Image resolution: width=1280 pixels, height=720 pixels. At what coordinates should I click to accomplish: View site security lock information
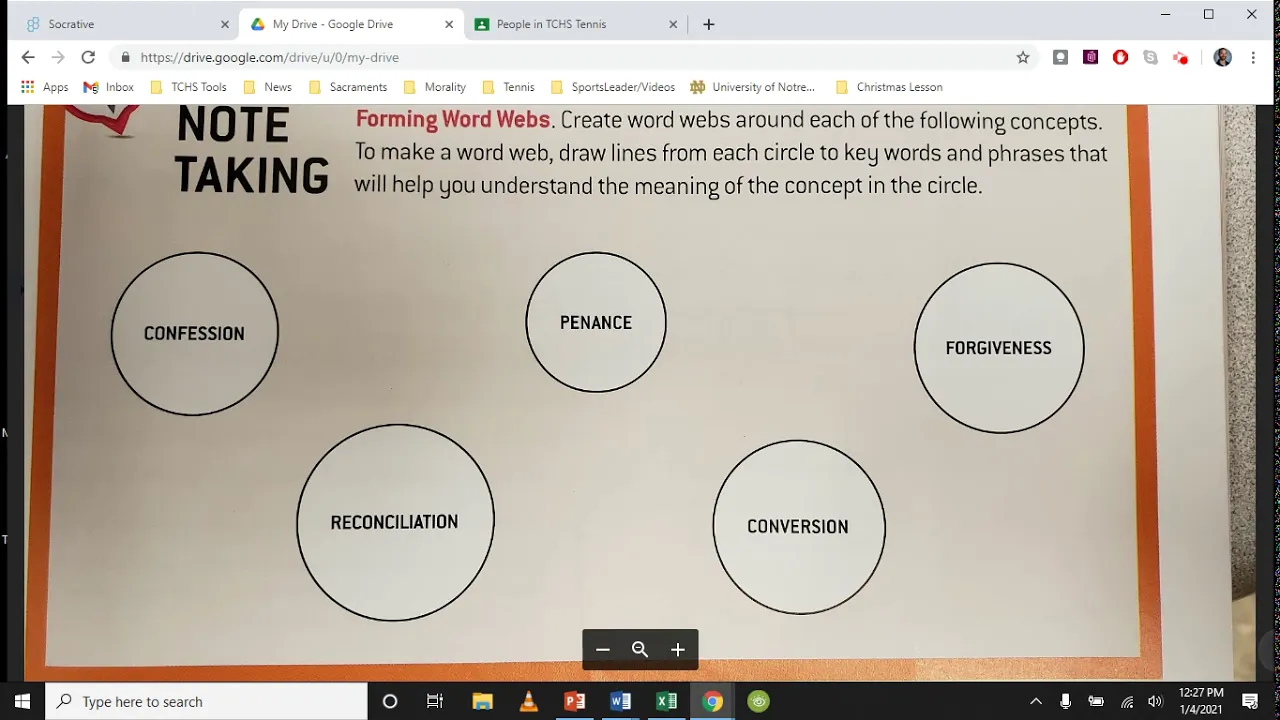[125, 57]
